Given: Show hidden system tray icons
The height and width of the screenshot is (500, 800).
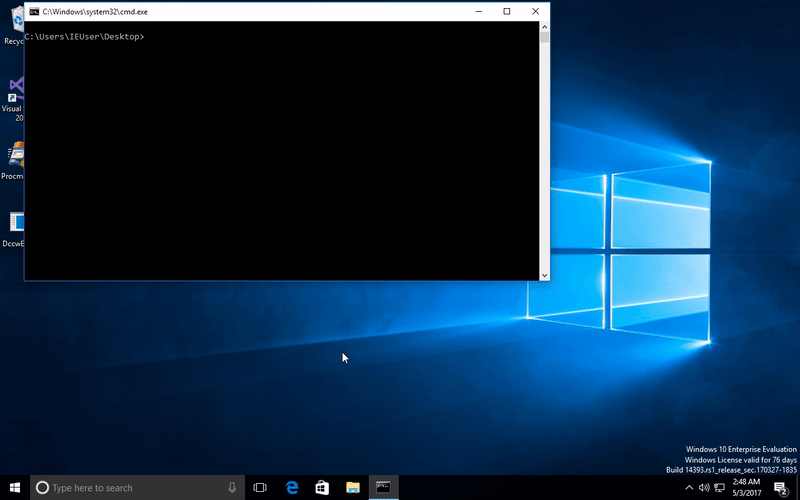Looking at the screenshot, I should click(x=689, y=488).
